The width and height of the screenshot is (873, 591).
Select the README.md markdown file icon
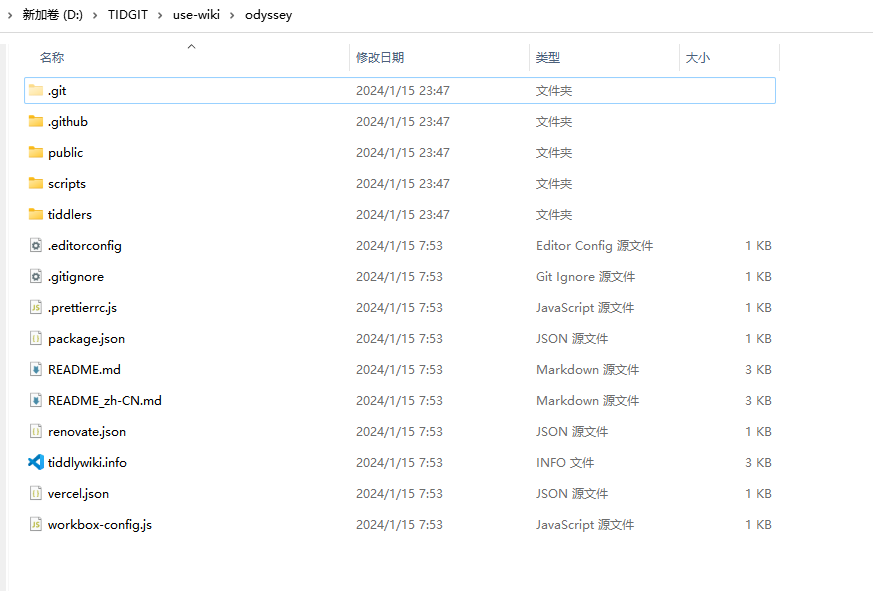pyautogui.click(x=36, y=369)
